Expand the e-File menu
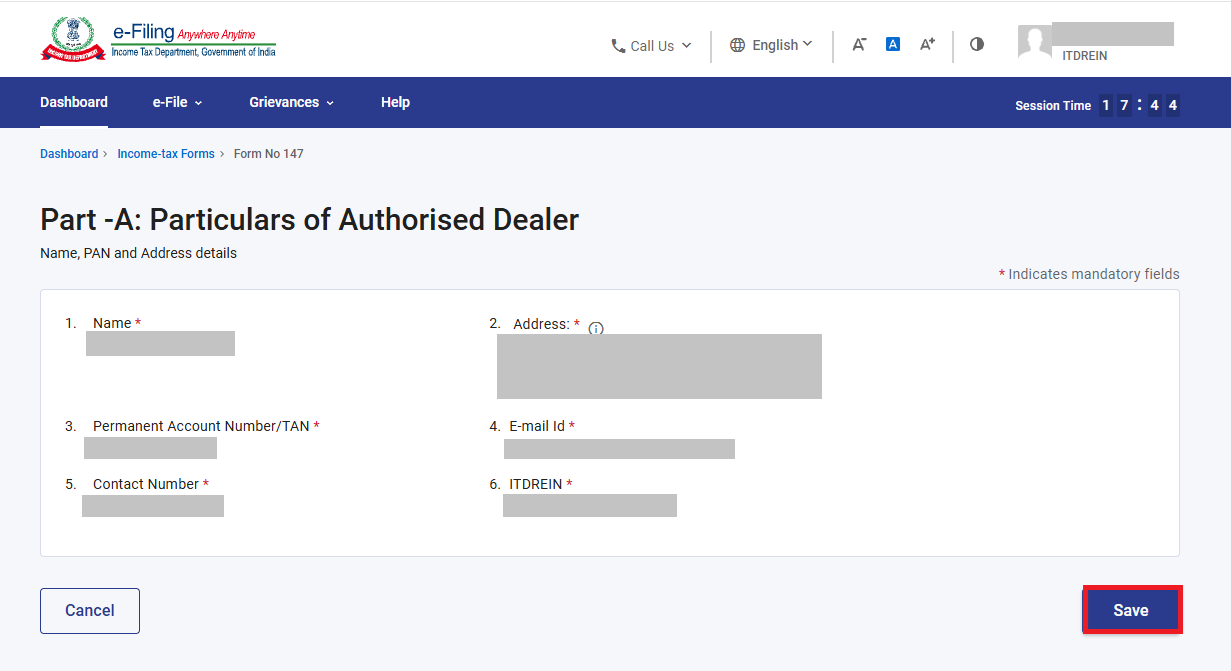This screenshot has width=1231, height=671. click(x=177, y=102)
